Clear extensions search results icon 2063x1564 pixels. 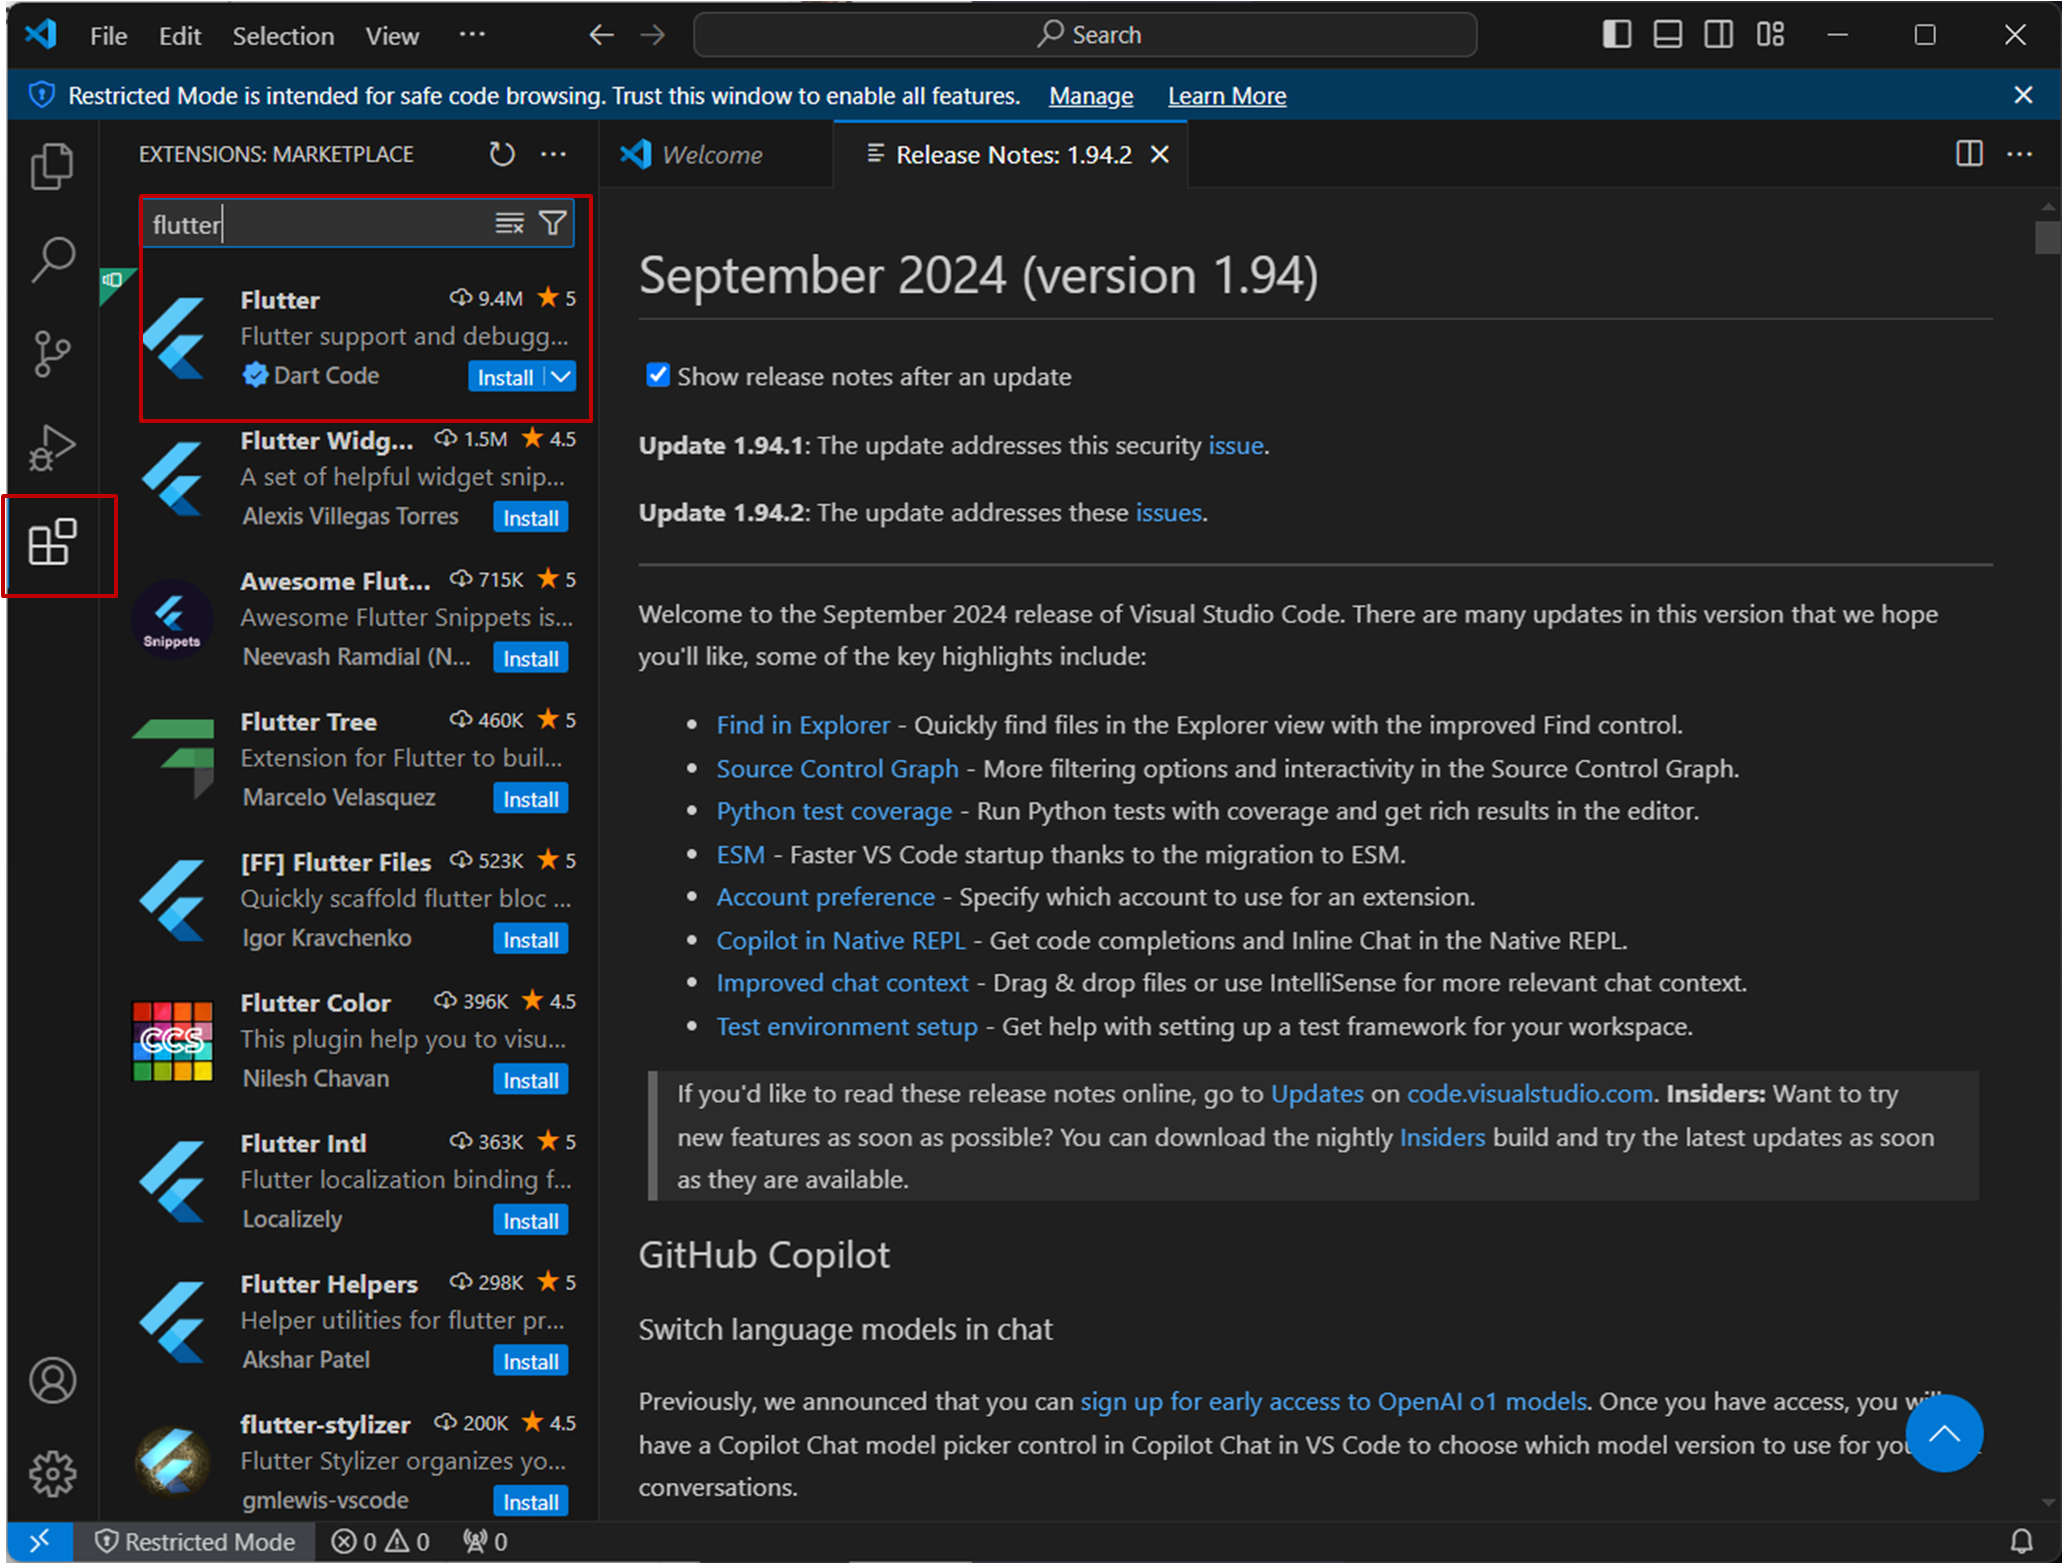coord(509,223)
